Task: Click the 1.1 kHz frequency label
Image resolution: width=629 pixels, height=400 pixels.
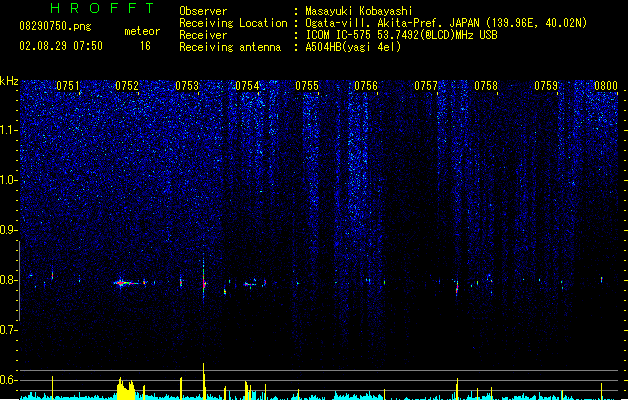Action: point(7,130)
